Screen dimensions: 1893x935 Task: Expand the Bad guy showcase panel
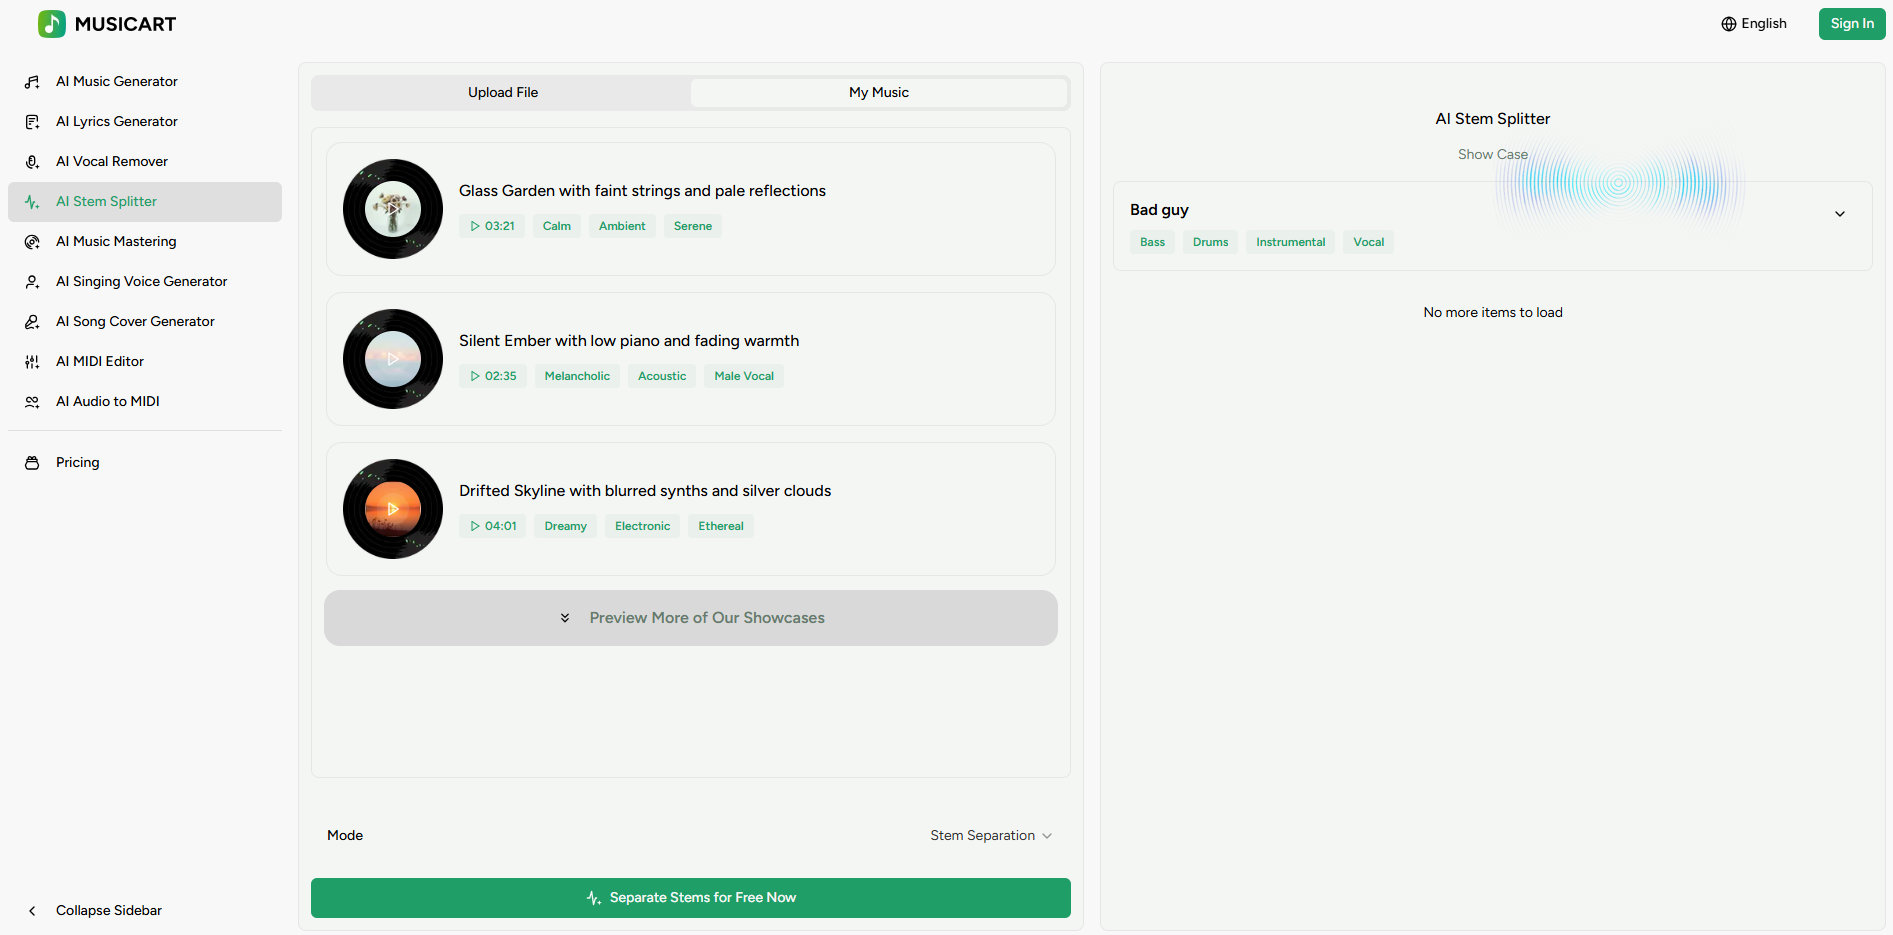click(1840, 213)
